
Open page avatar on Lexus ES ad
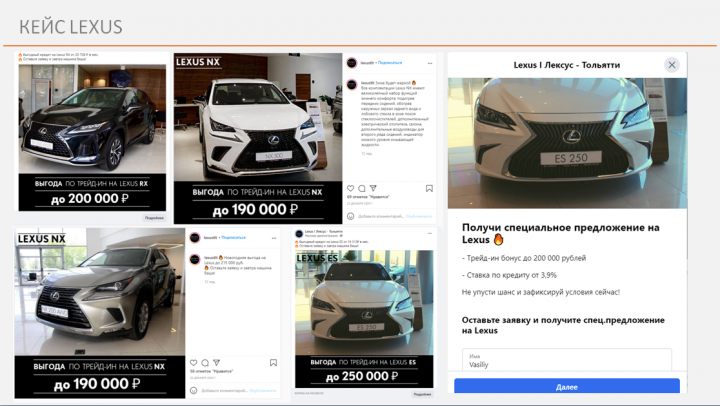pyautogui.click(x=299, y=234)
